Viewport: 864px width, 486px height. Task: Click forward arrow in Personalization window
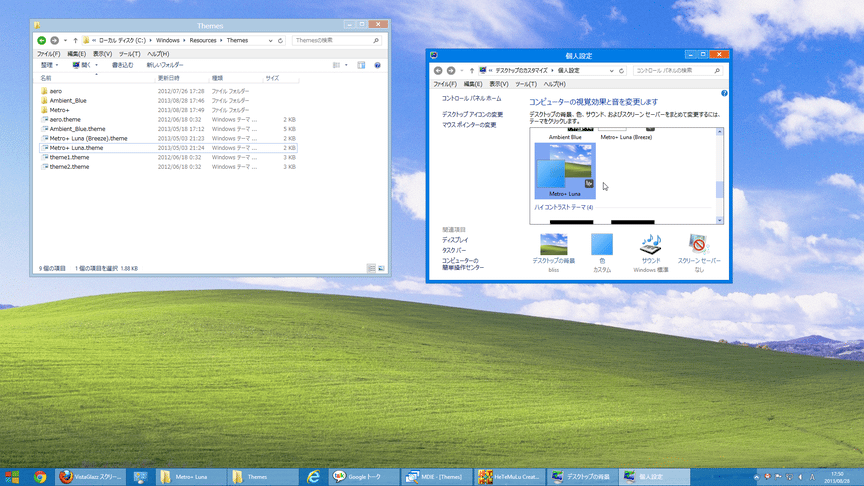(451, 71)
